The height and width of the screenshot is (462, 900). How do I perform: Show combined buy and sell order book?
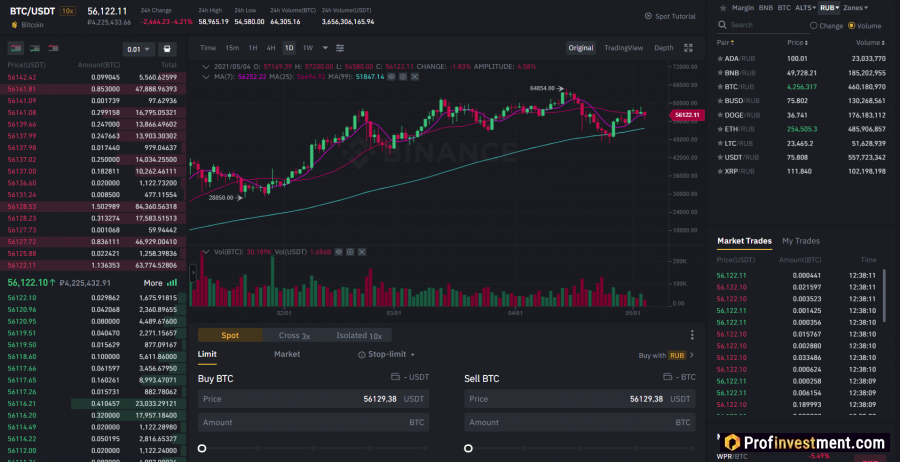pyautogui.click(x=15, y=48)
